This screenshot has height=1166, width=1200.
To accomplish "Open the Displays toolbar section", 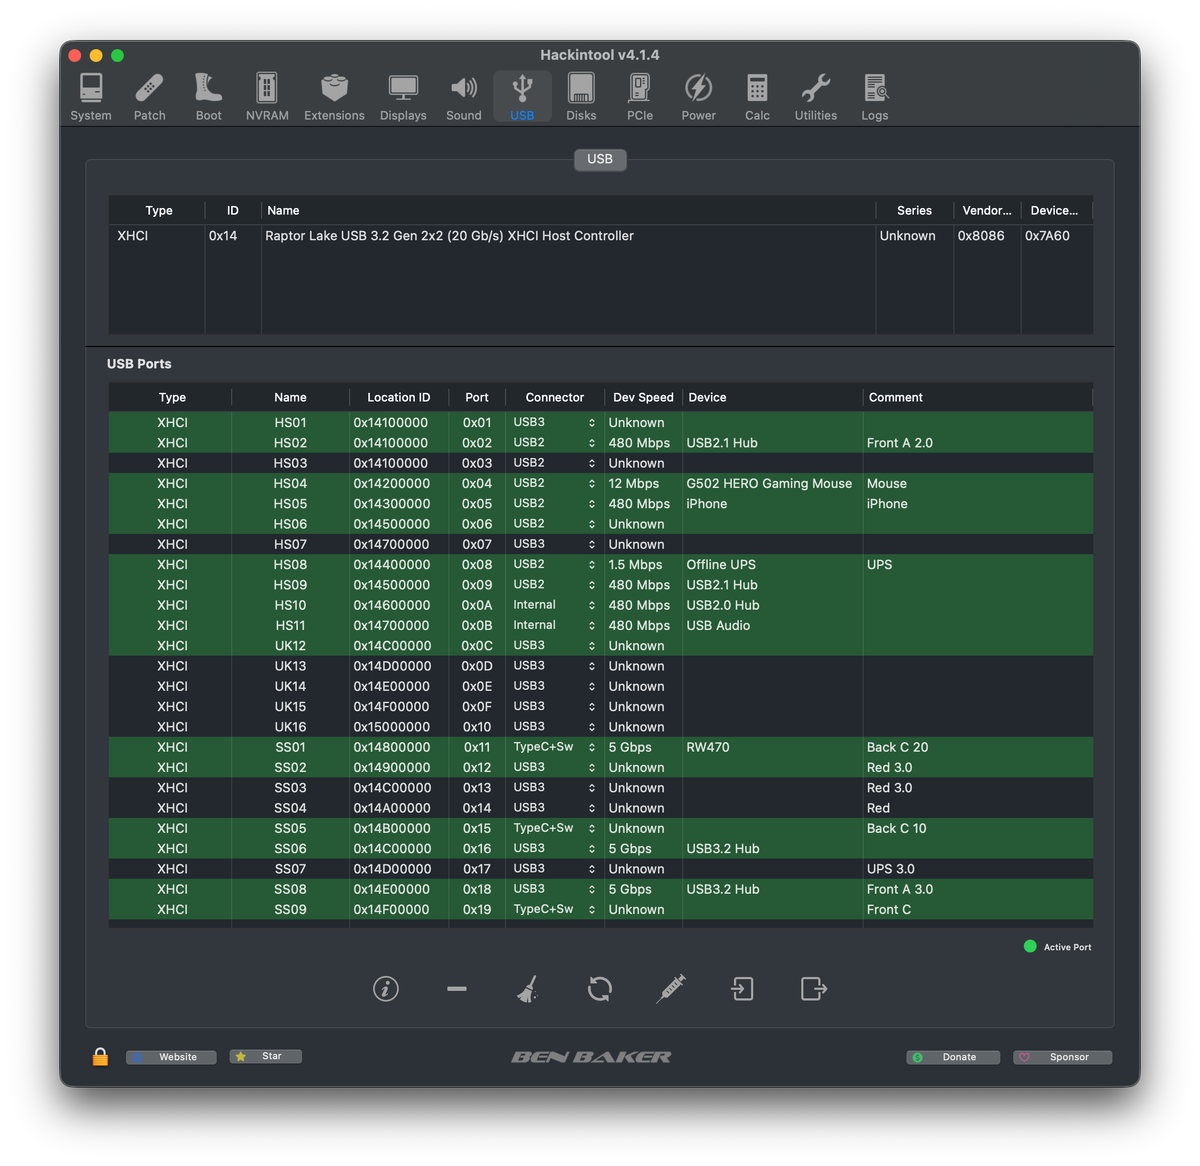I will 403,97.
